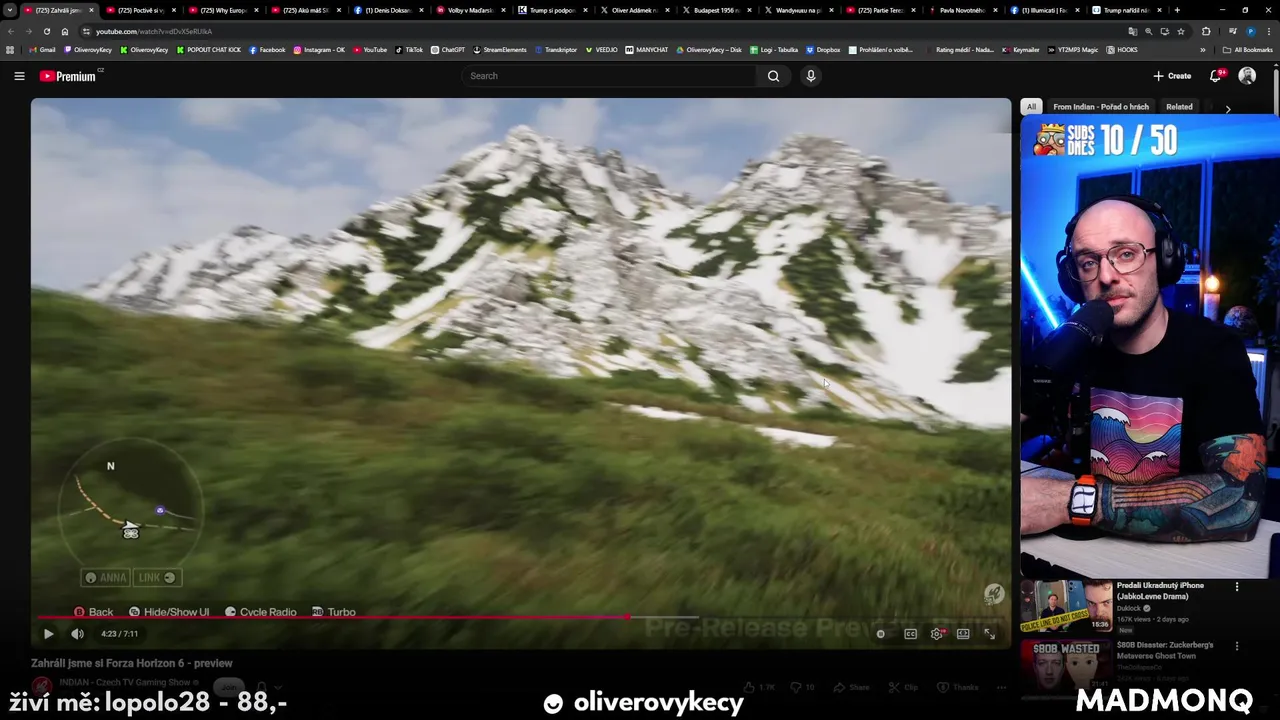Screen dimensions: 1280x720
Task: Open the YouTube guide hamburger menu
Action: point(19,76)
